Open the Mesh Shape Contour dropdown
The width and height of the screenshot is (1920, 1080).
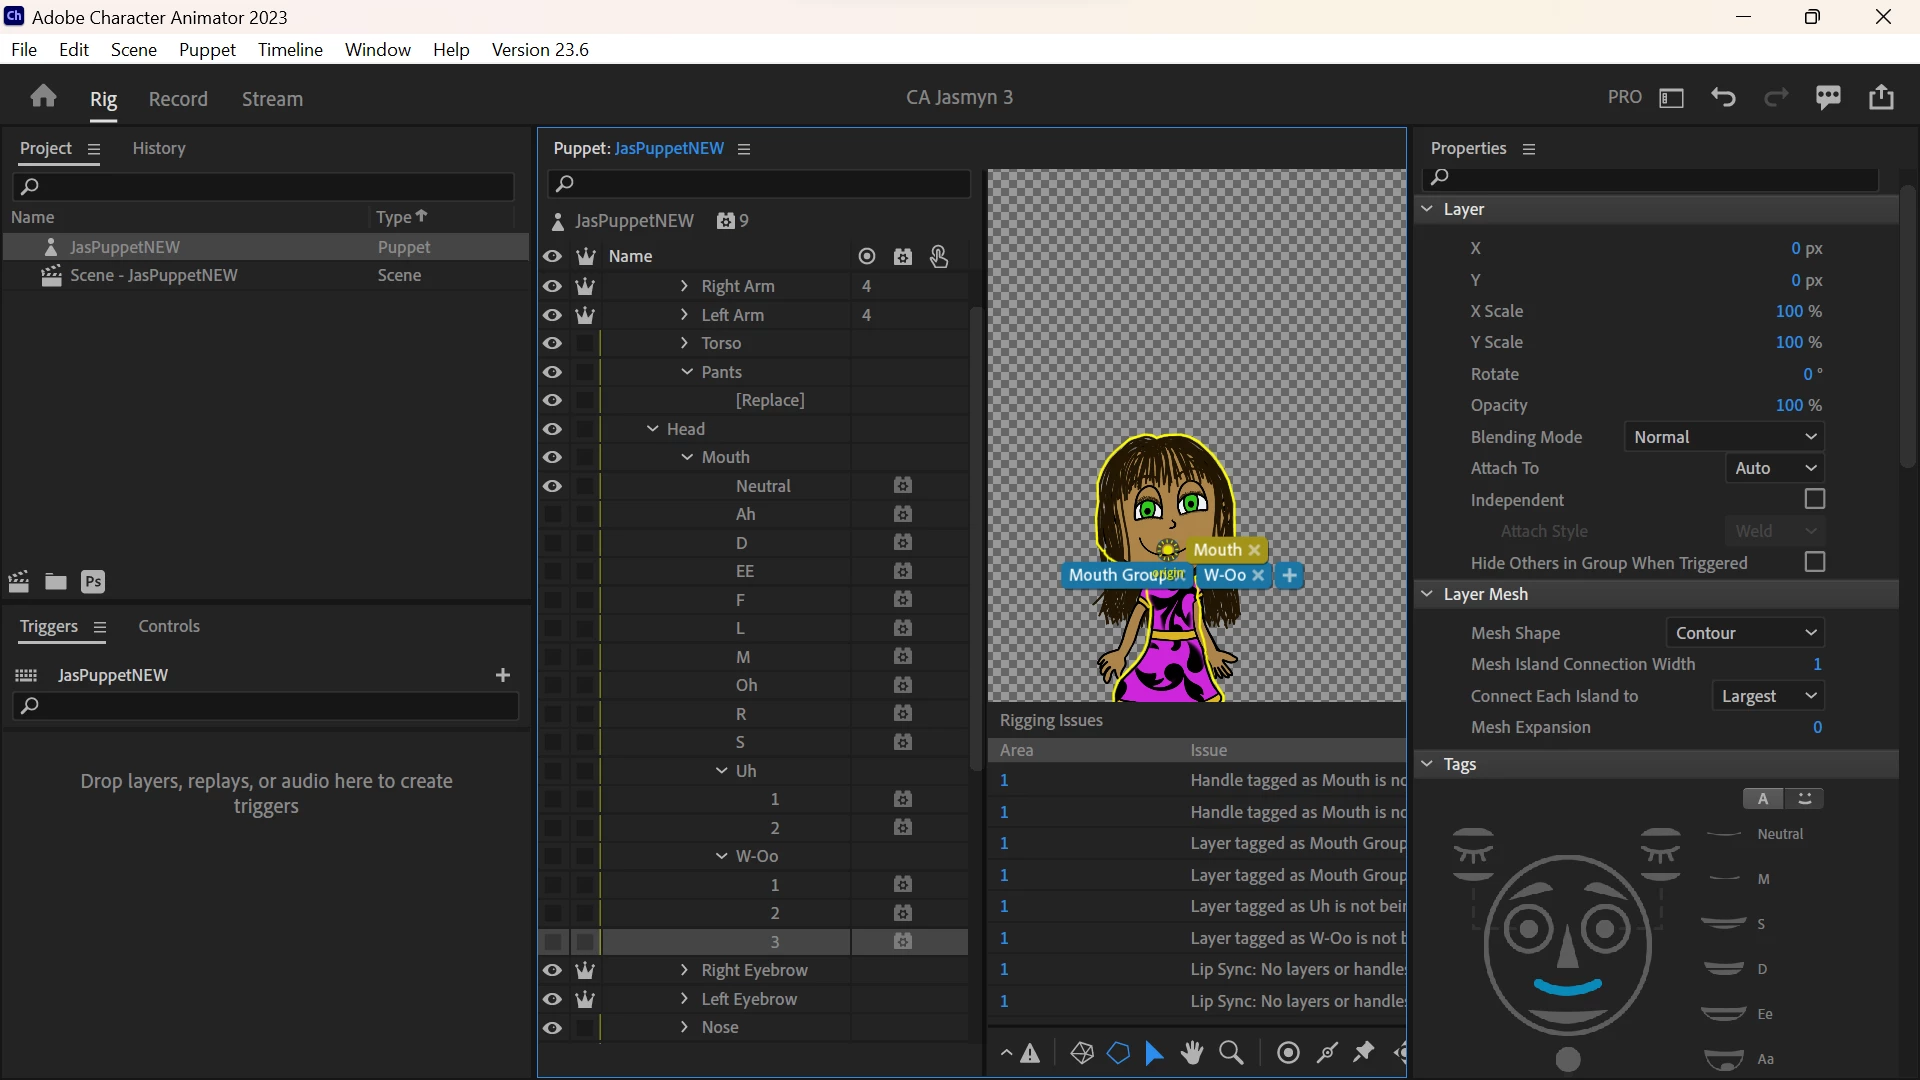(x=1744, y=633)
